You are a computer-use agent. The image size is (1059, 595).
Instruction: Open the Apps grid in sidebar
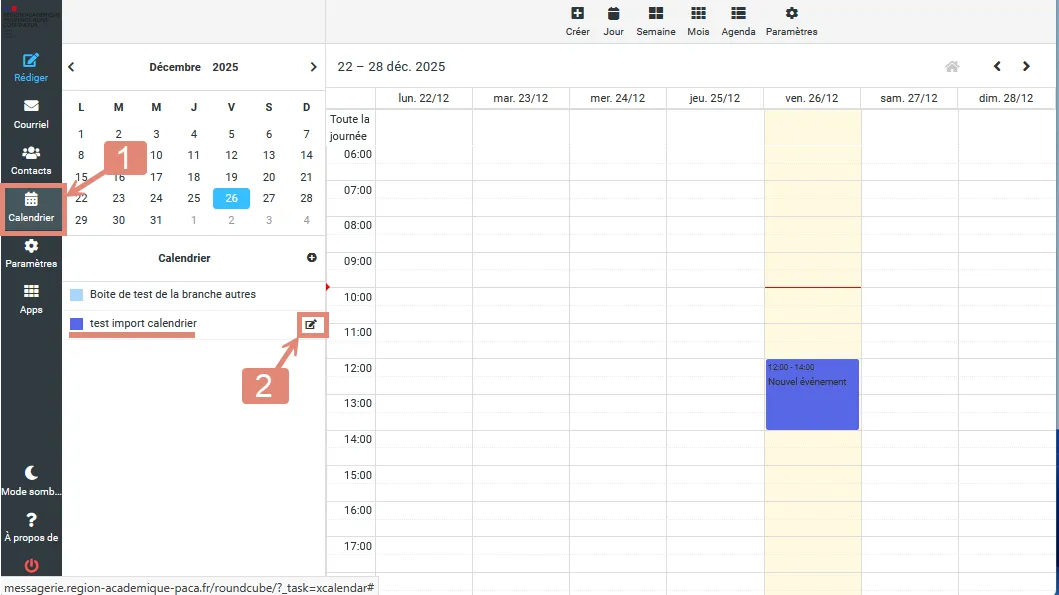click(x=31, y=299)
